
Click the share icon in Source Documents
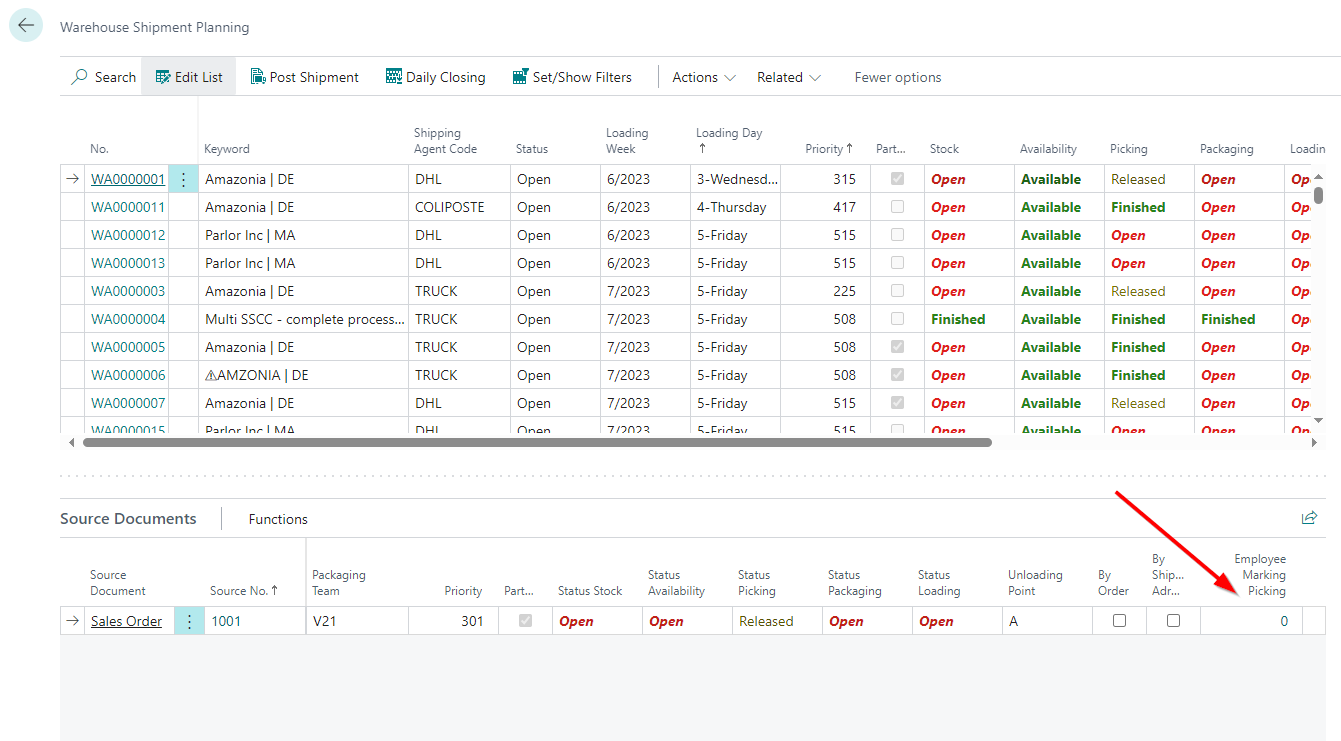pyautogui.click(x=1309, y=518)
